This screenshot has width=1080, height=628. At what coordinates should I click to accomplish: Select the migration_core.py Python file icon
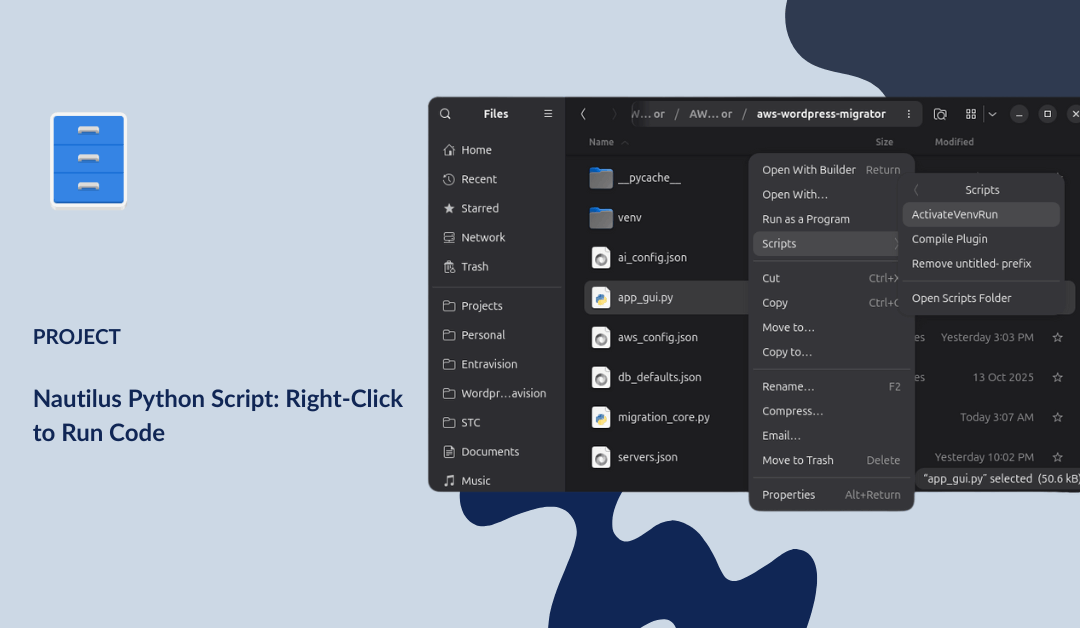[601, 417]
